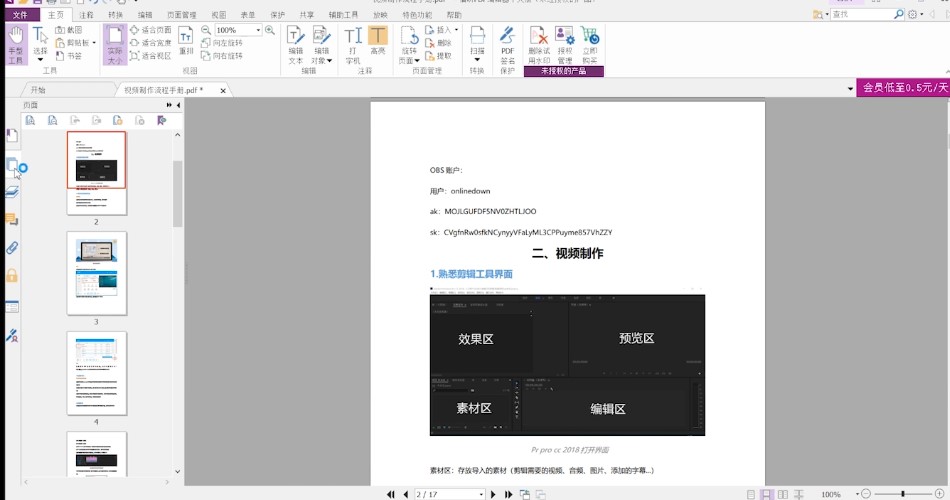Click Buy Now (立即购买) button
Screen dimensions: 950x500
pos(590,45)
